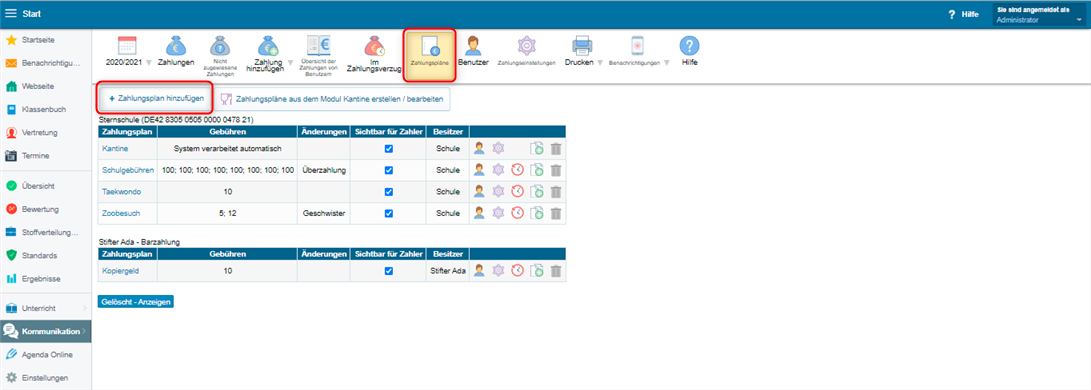This screenshot has width=1091, height=390.
Task: Open Zahlungseinstellungen gear icon in toolbar
Action: pyautogui.click(x=526, y=45)
